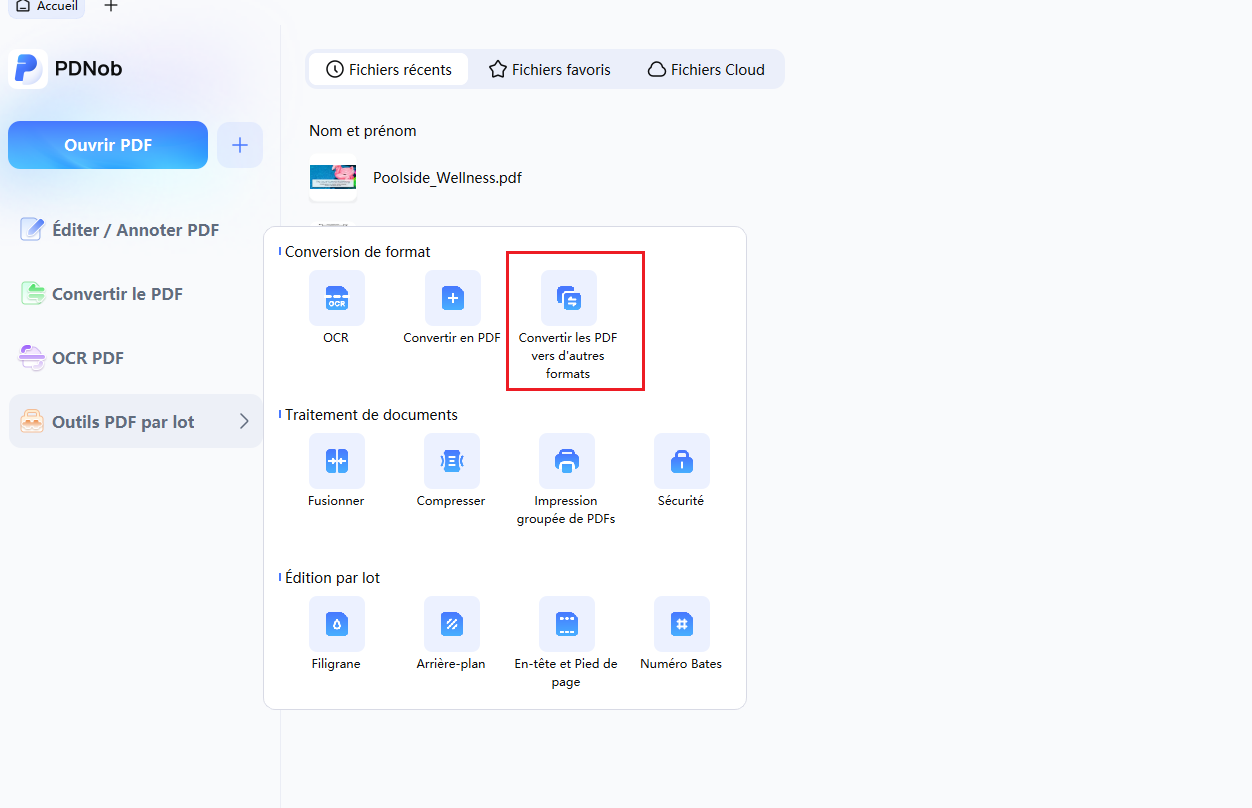Open Poolside_Wellness.pdf thumbnail
1252x808 pixels.
point(333,178)
